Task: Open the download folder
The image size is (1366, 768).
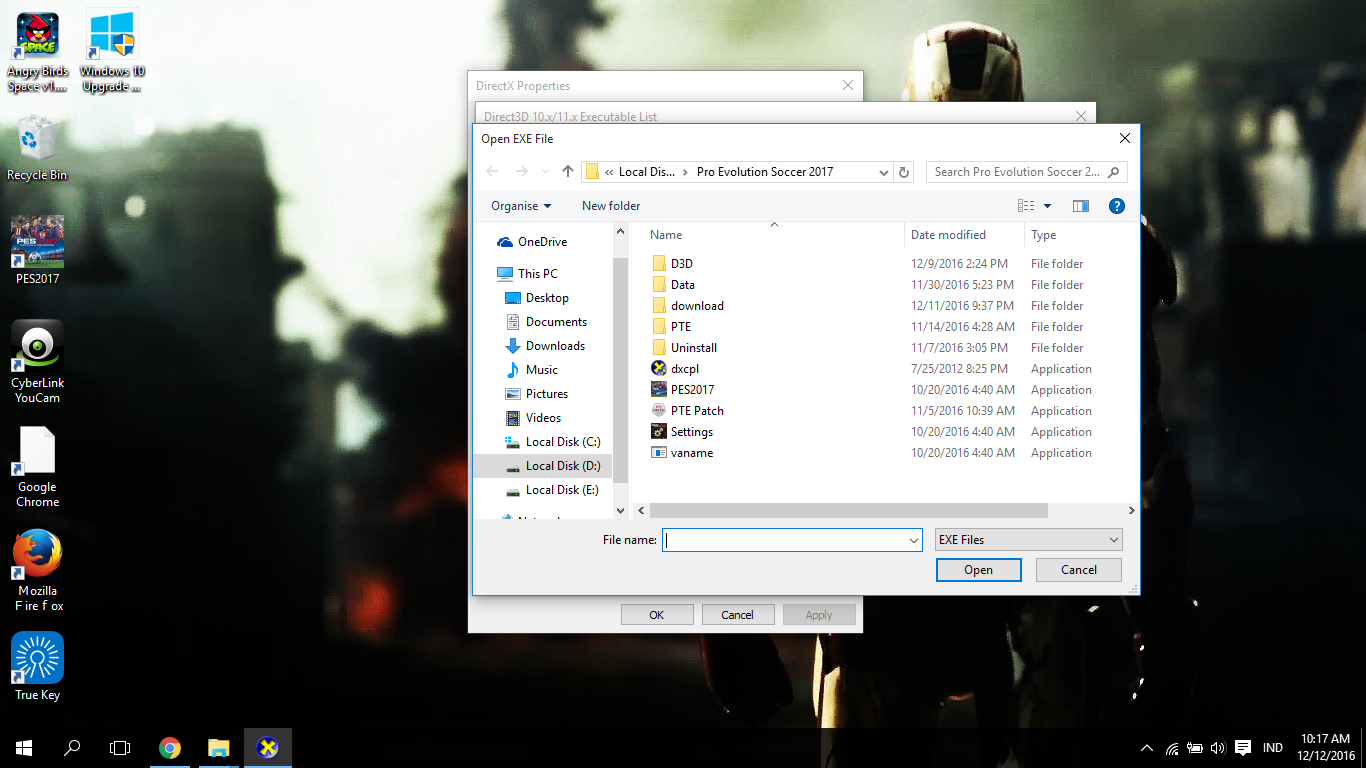Action: pyautogui.click(x=697, y=306)
